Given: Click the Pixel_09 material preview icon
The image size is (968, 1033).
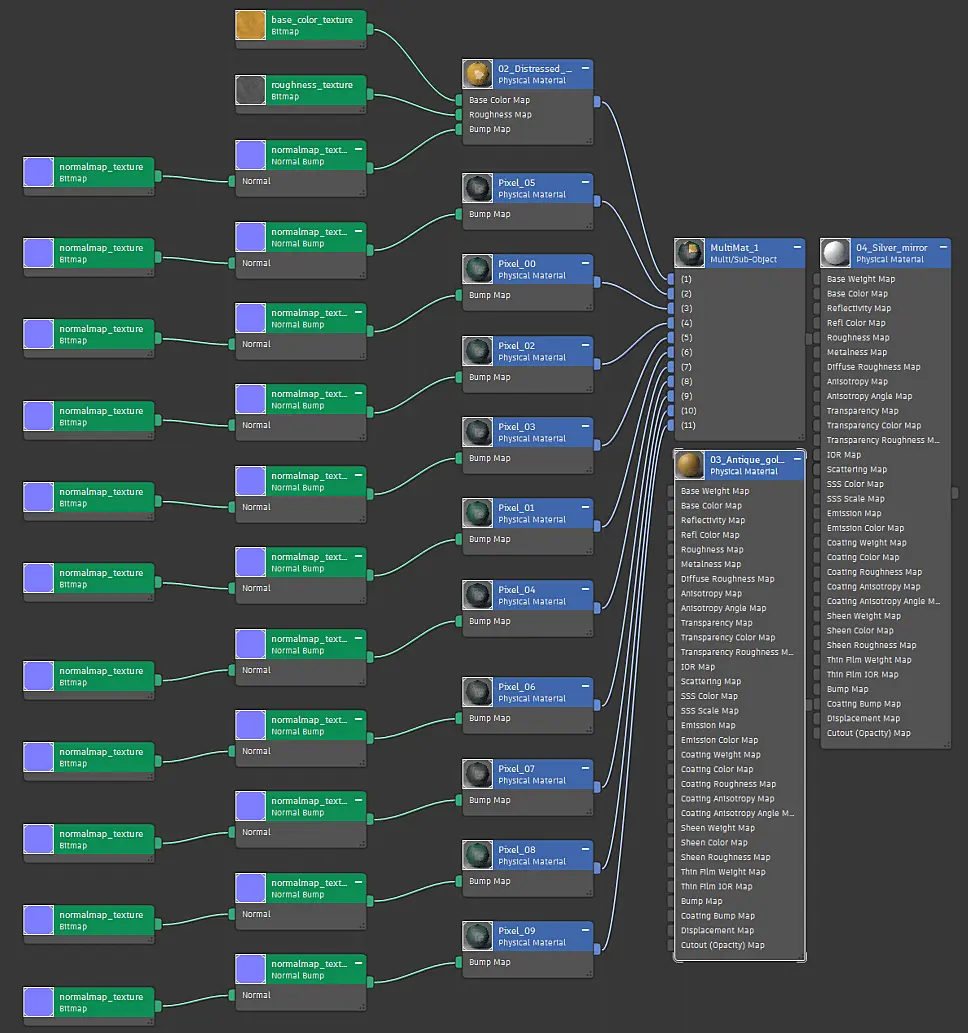Looking at the screenshot, I should 478,936.
